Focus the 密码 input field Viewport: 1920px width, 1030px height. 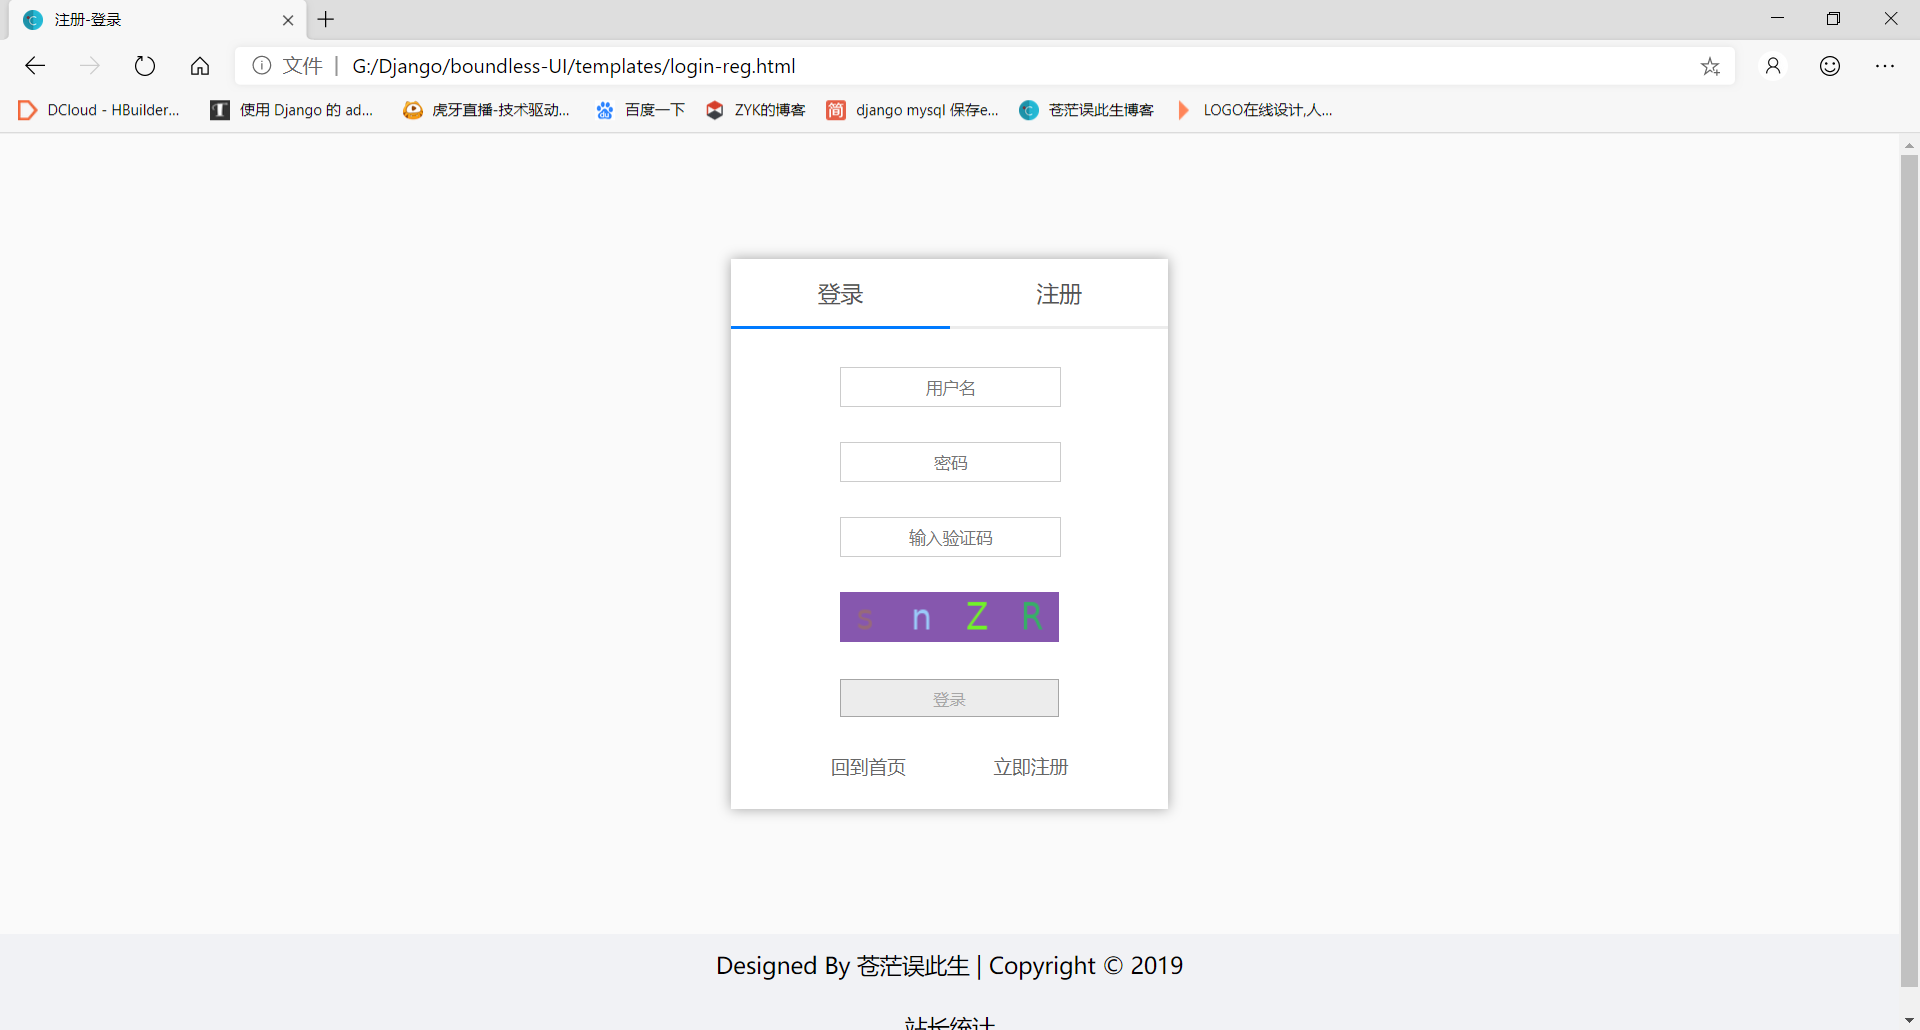pyautogui.click(x=950, y=462)
